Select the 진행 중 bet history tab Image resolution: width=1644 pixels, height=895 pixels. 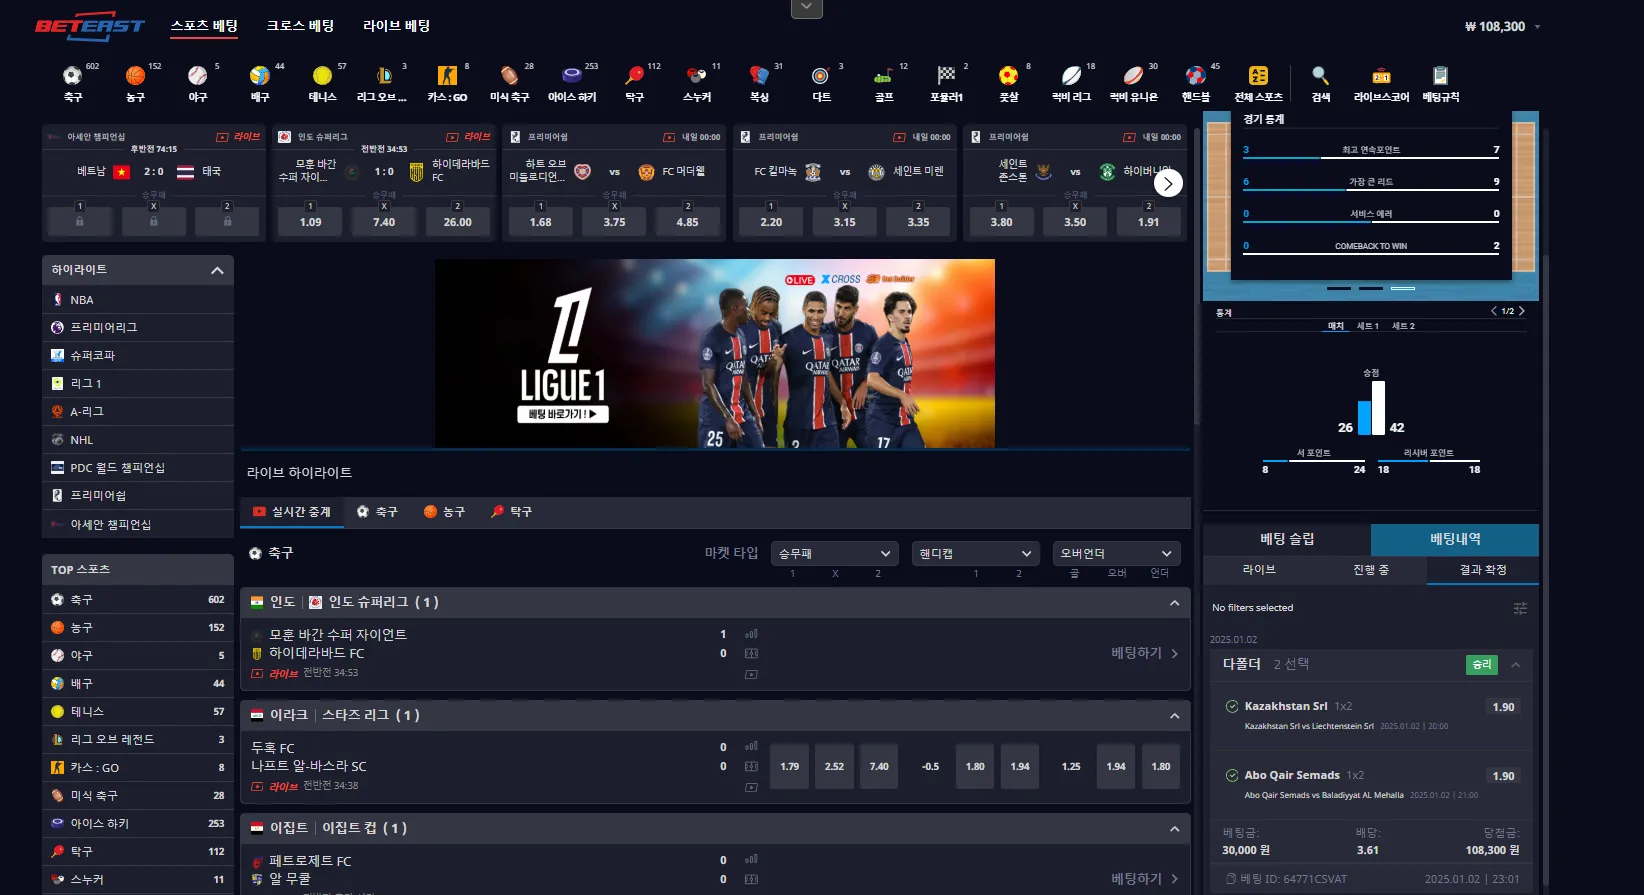click(x=1371, y=570)
